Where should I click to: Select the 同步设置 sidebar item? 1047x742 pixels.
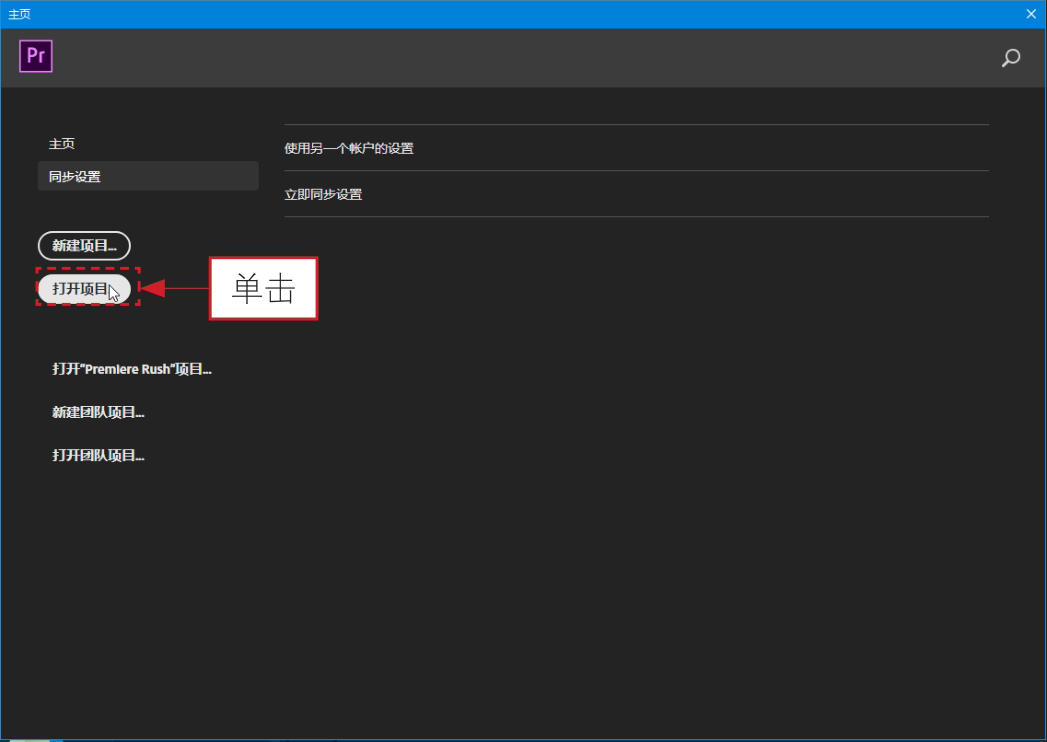[148, 176]
